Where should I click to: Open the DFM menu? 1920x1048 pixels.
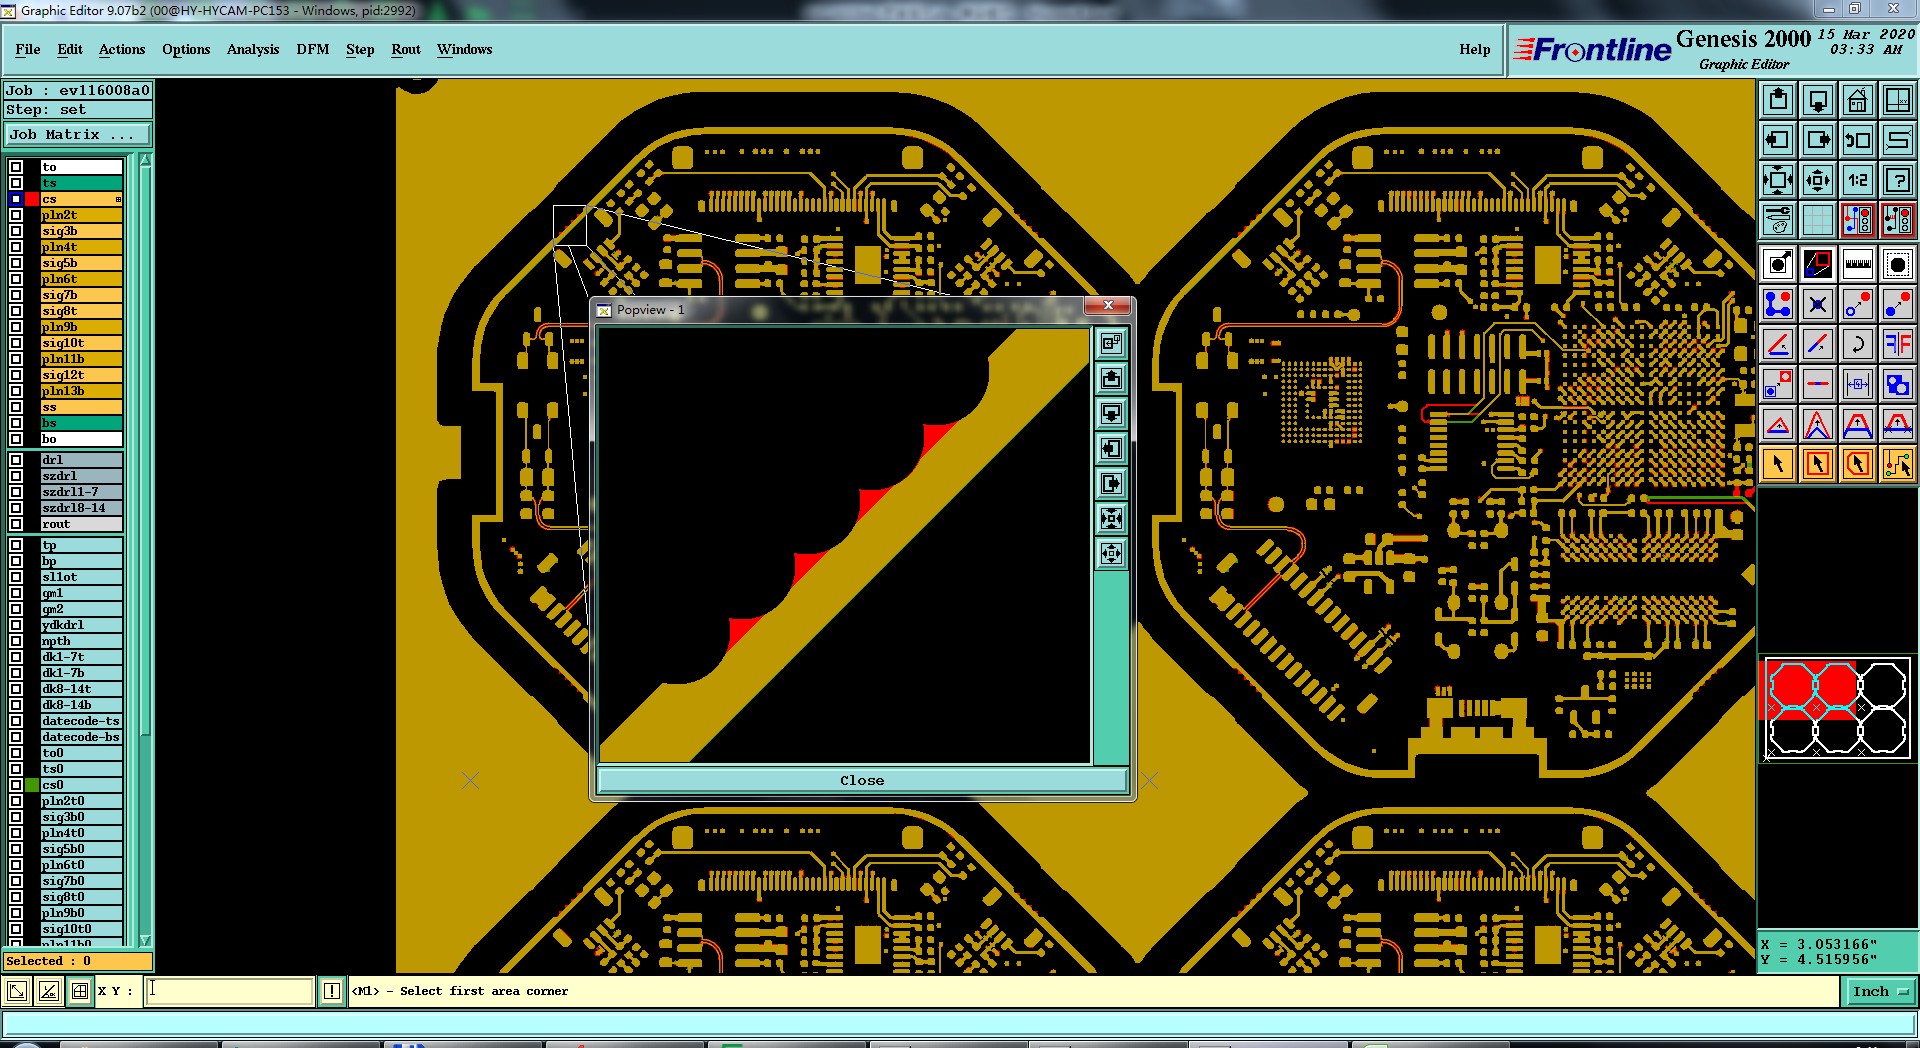[313, 49]
